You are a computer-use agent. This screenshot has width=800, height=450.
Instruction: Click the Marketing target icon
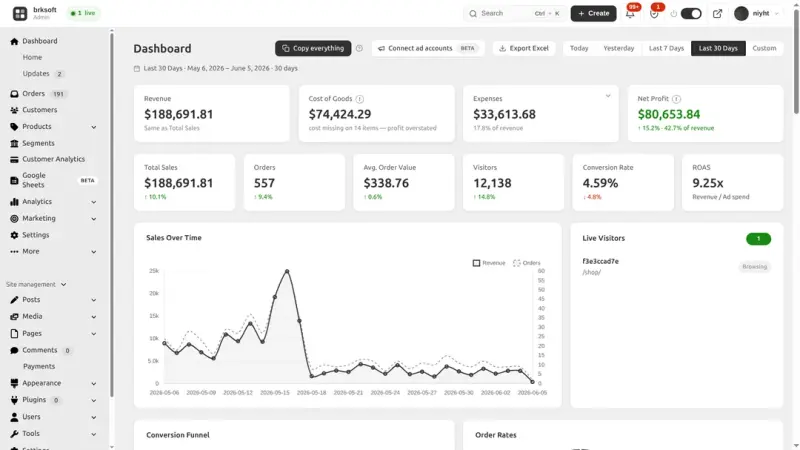(14, 218)
